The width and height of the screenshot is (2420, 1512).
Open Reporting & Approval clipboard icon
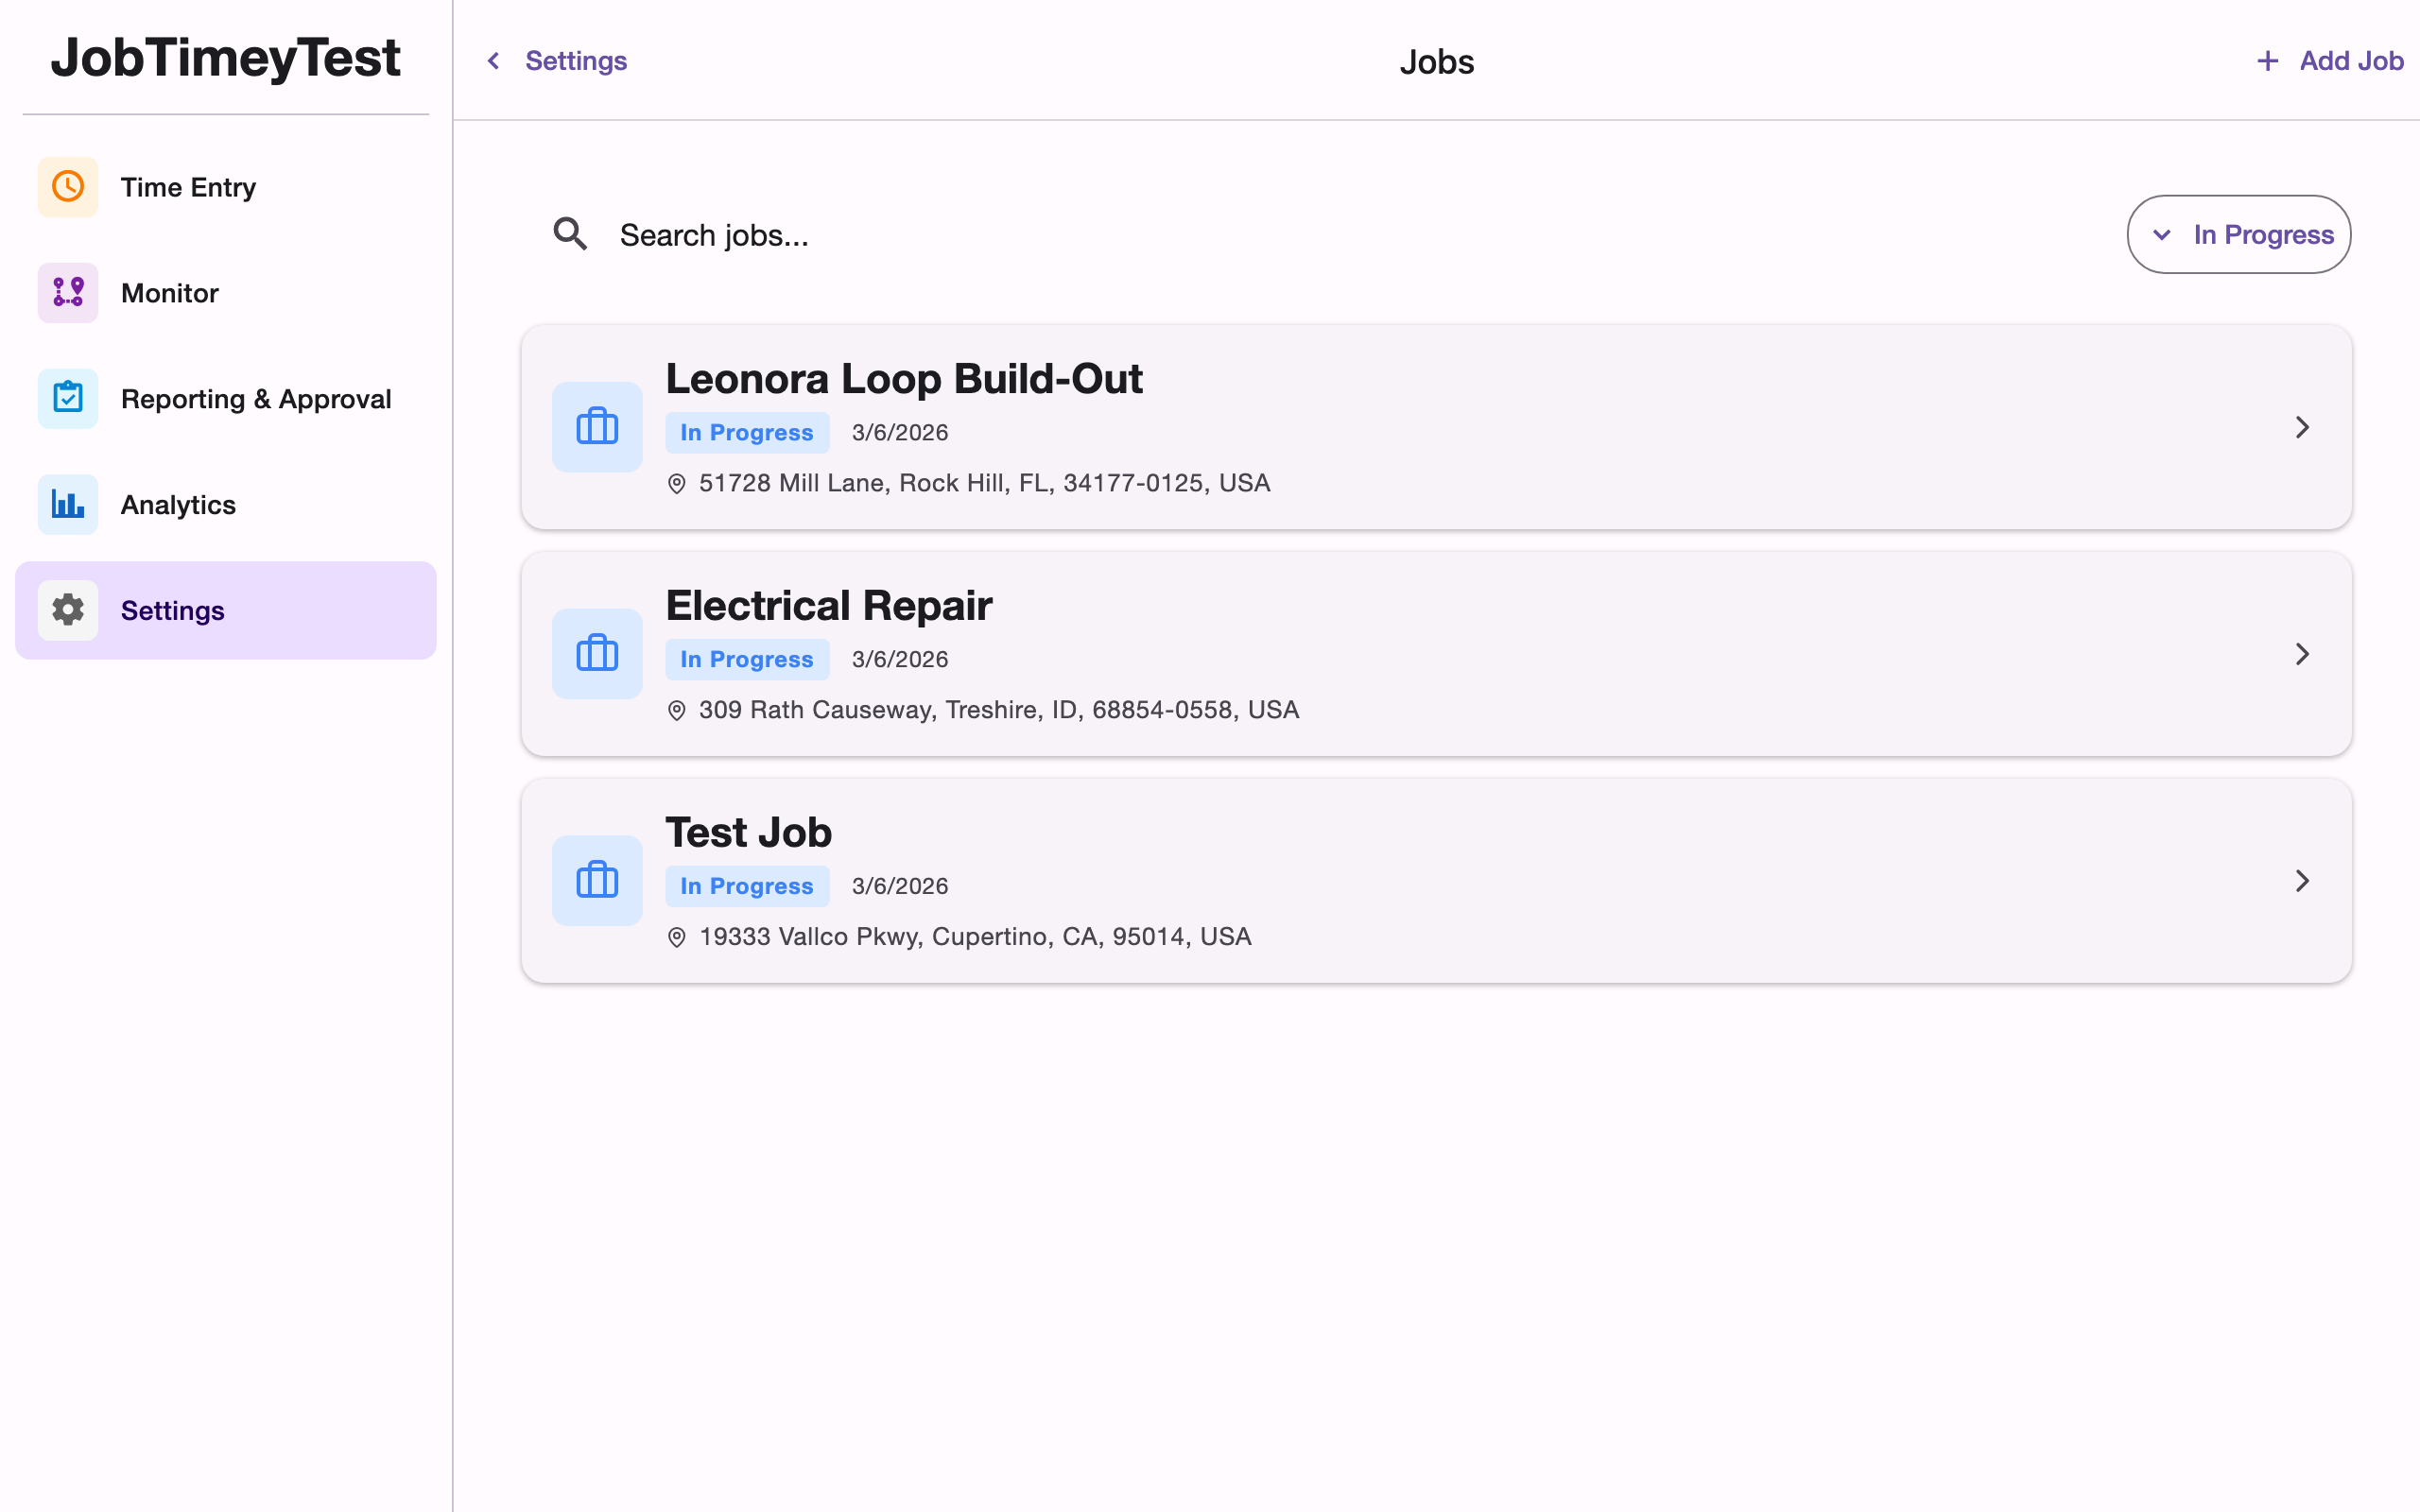67,398
